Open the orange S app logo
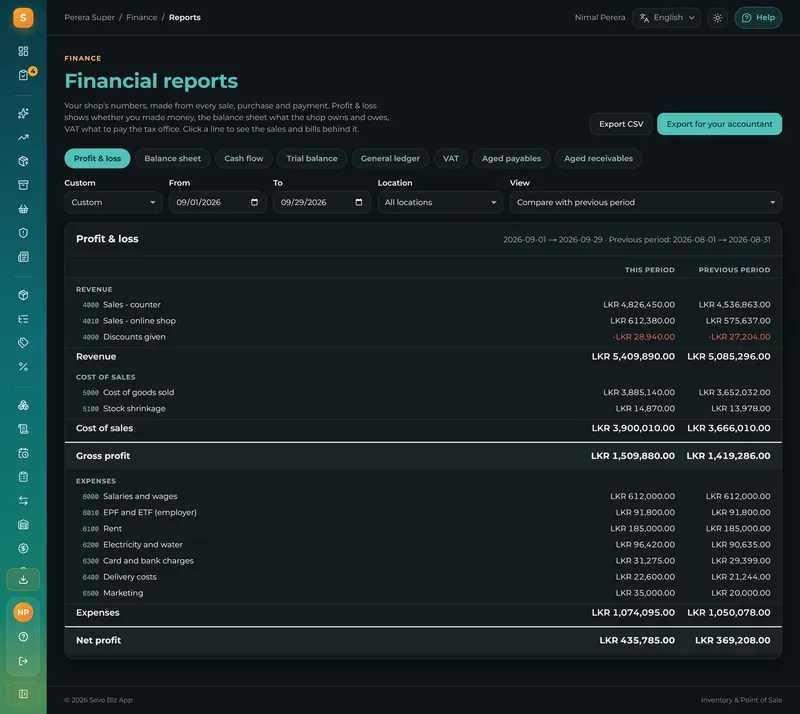 [23, 18]
